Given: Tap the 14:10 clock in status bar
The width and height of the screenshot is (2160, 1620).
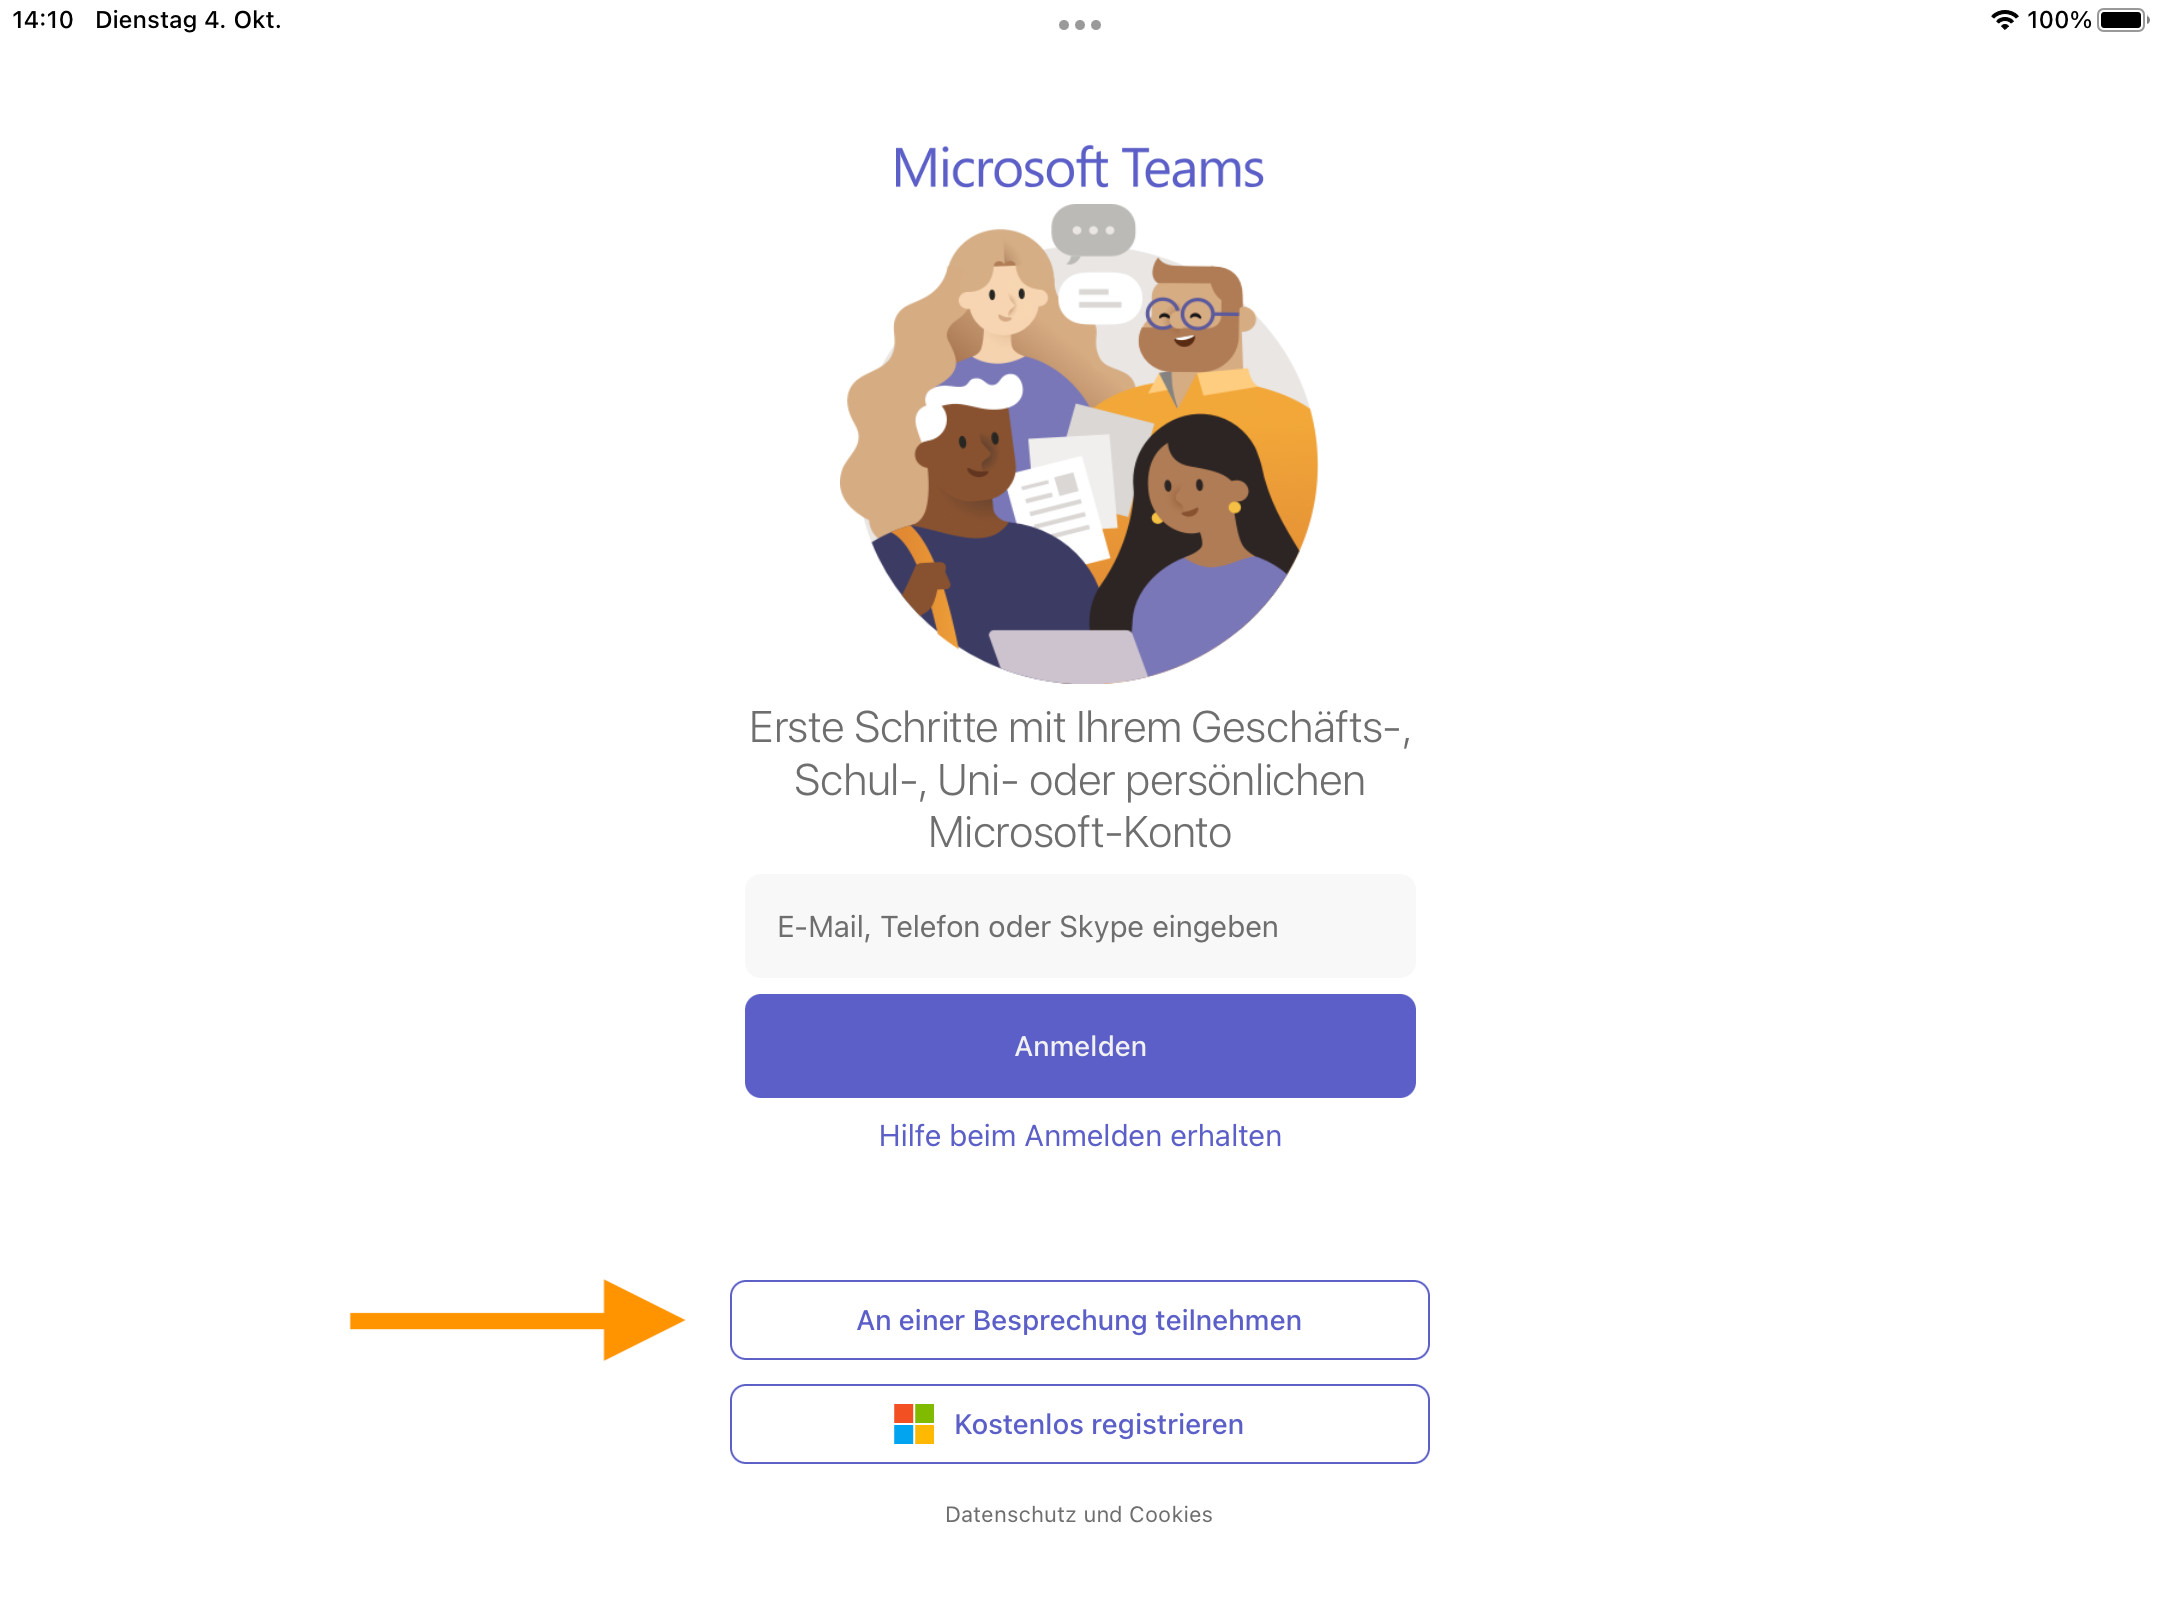Looking at the screenshot, I should coord(43,20).
